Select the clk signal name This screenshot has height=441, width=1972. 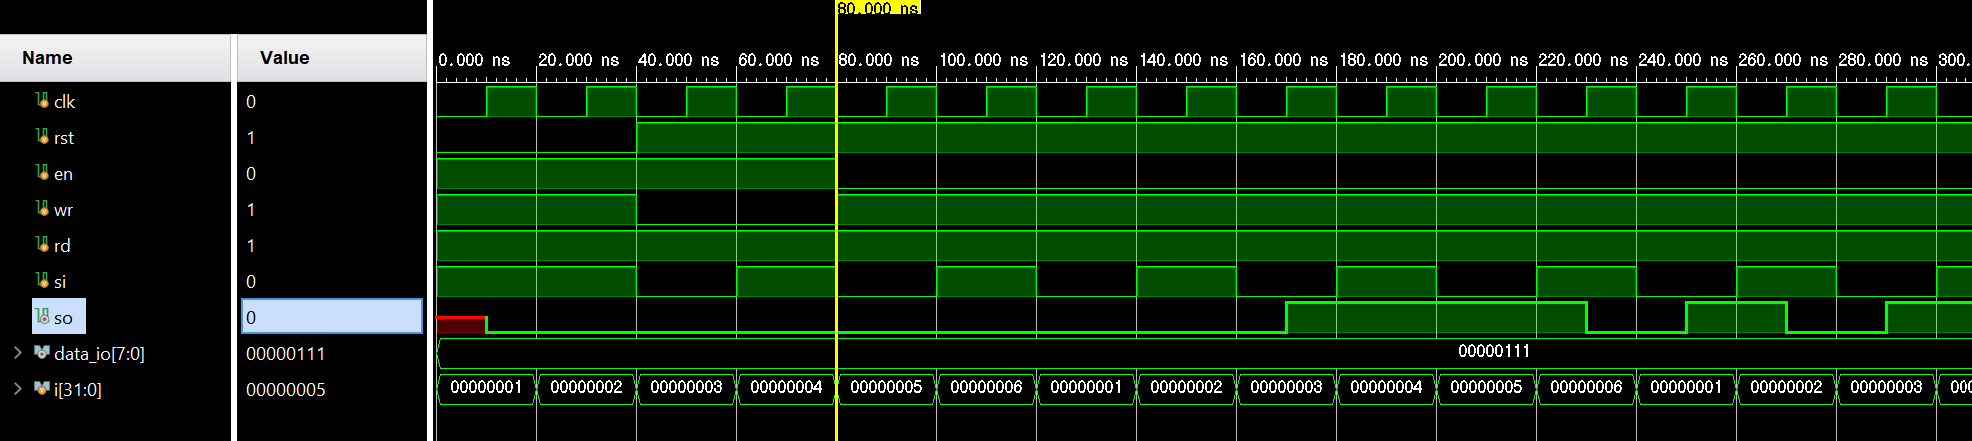coord(64,102)
